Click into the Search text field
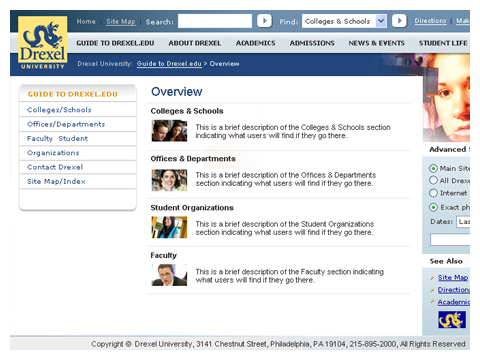Viewport: 480px width, 360px height. 215,21
